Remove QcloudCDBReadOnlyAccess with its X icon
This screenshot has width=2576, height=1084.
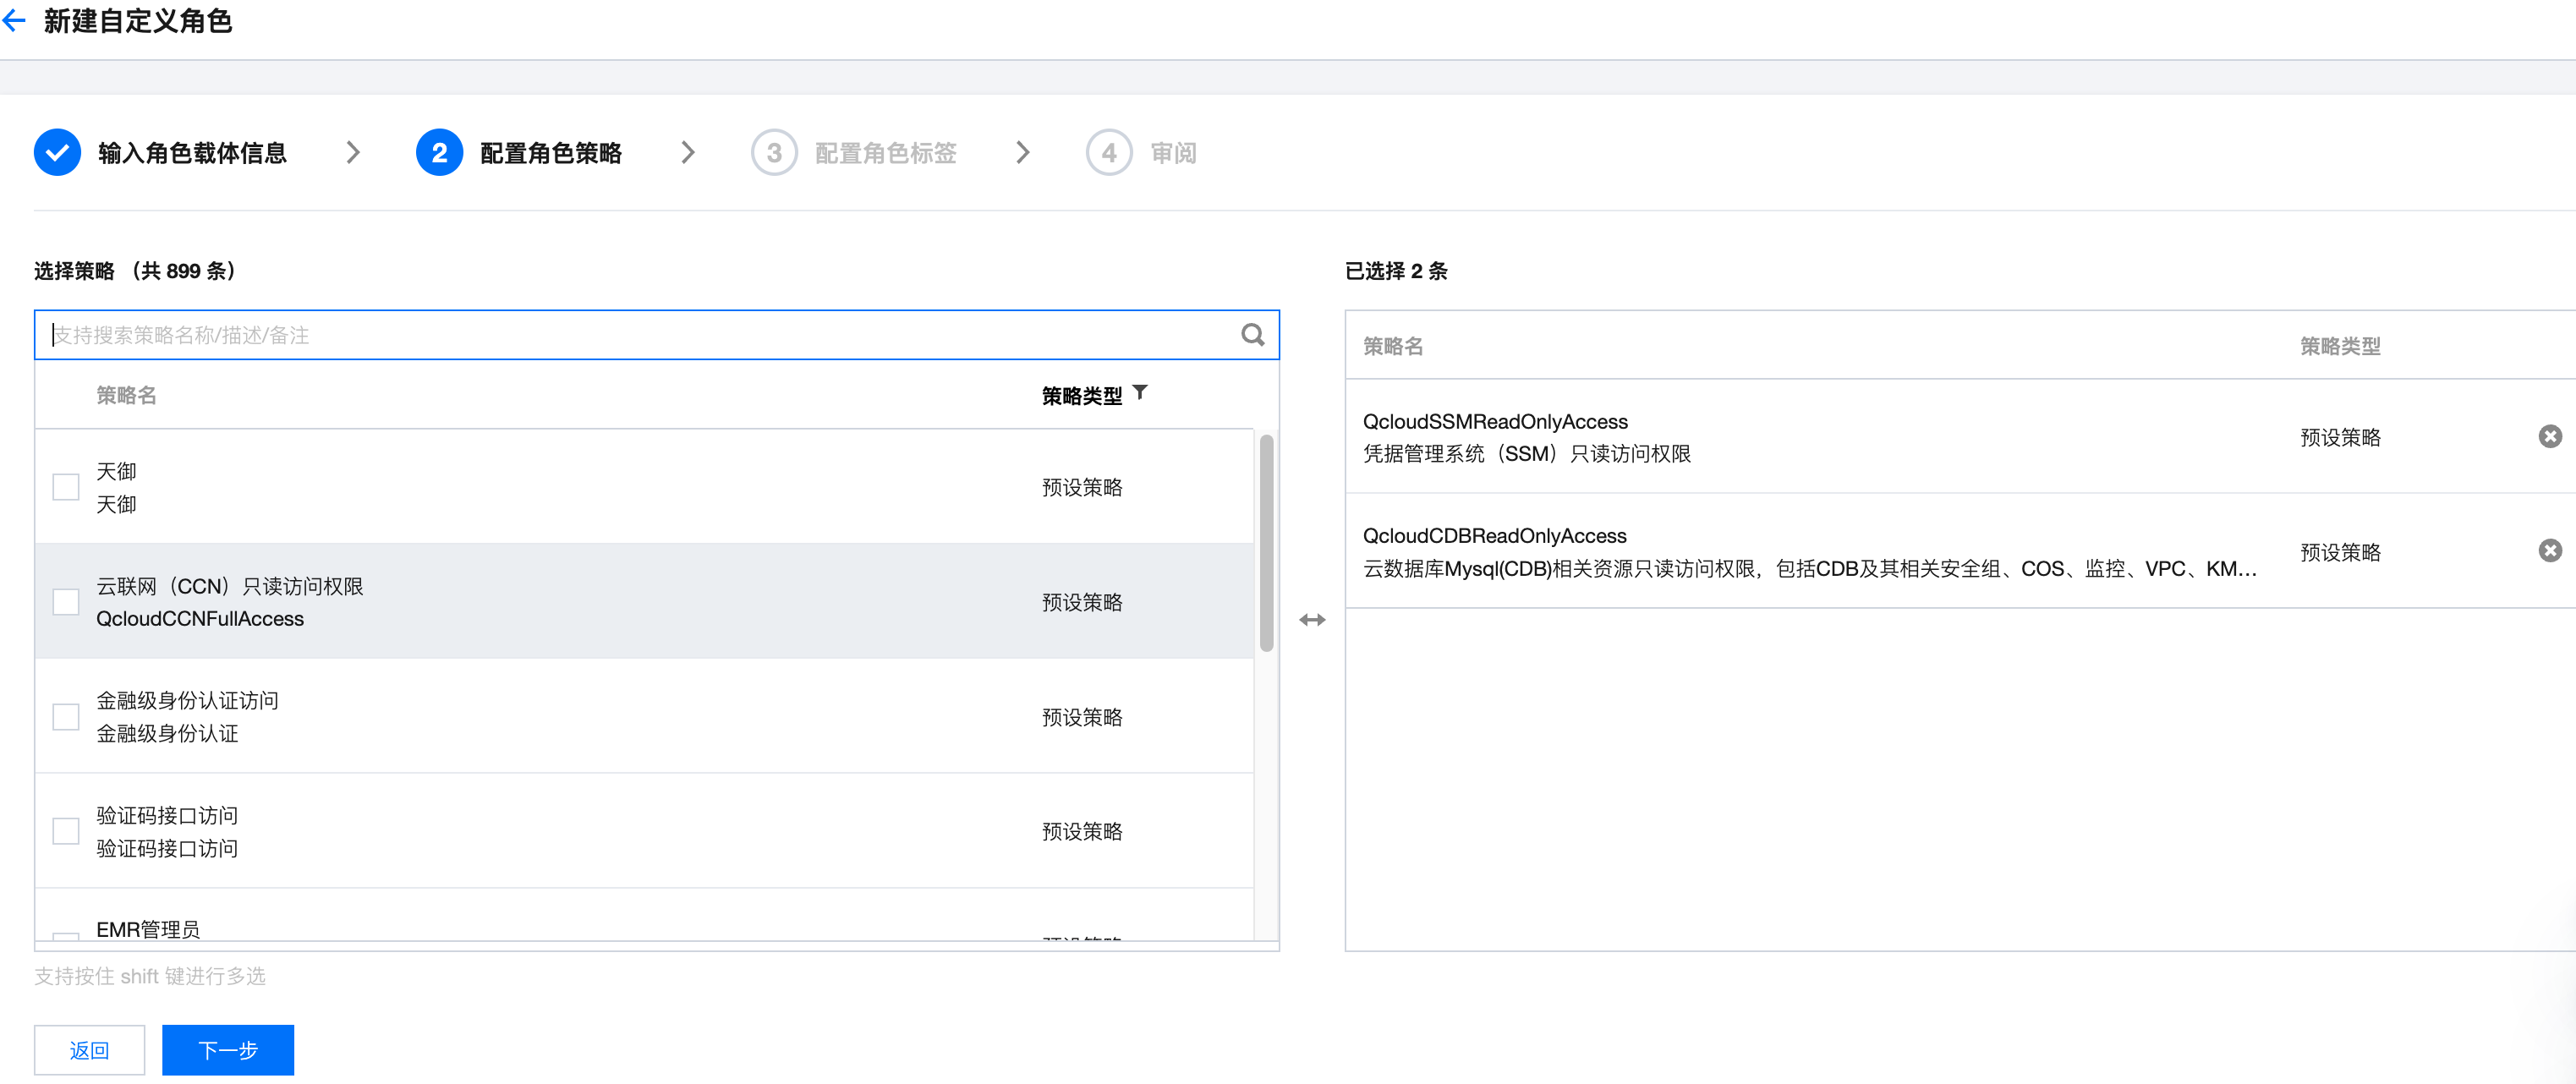coord(2549,551)
